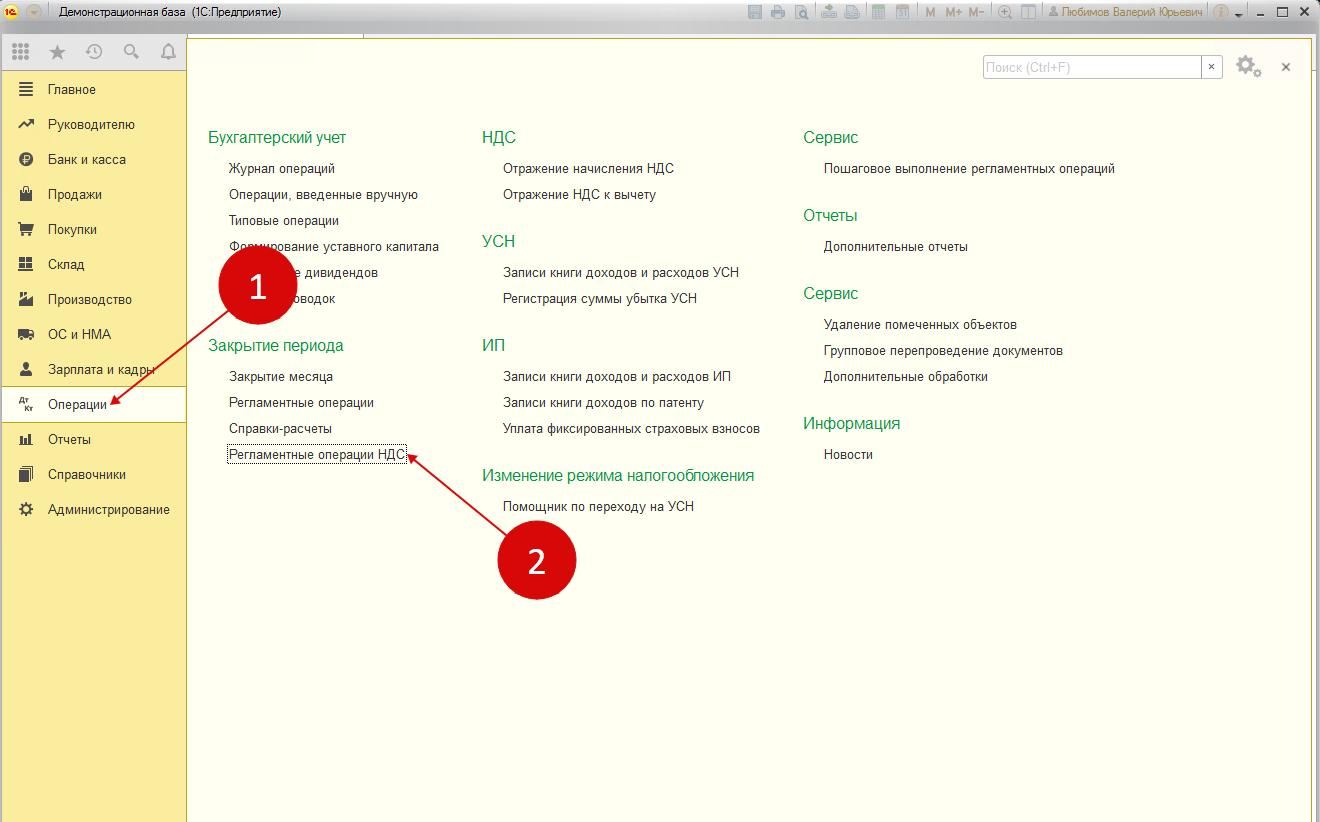
Task: Click the M- memory subtract button
Action: point(976,12)
